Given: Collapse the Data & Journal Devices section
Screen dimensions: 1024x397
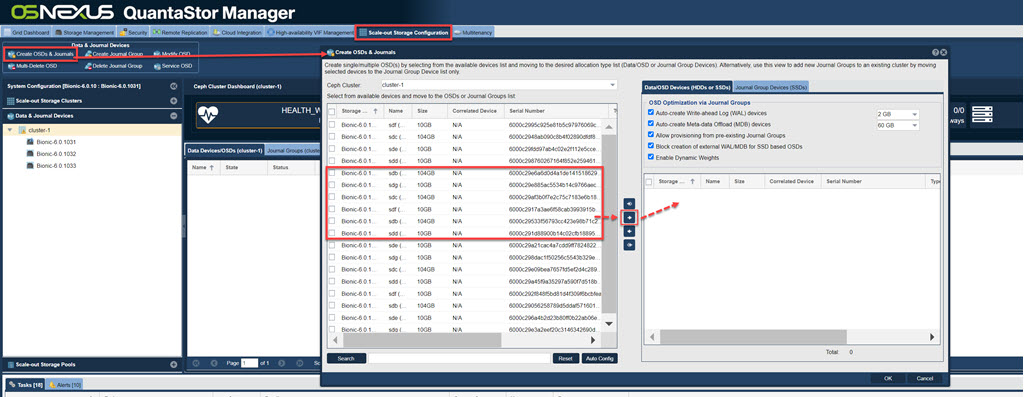Looking at the screenshot, I should click(174, 116).
